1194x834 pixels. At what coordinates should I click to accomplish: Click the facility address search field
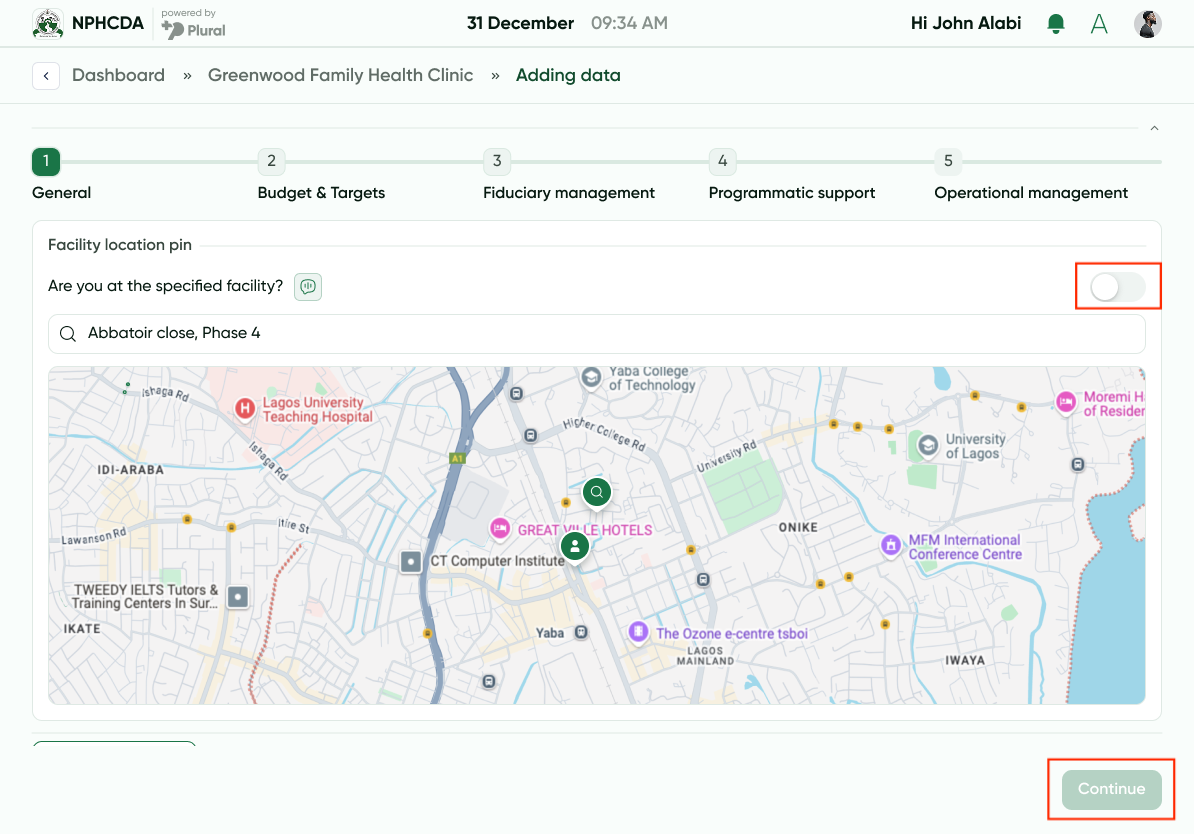(596, 334)
